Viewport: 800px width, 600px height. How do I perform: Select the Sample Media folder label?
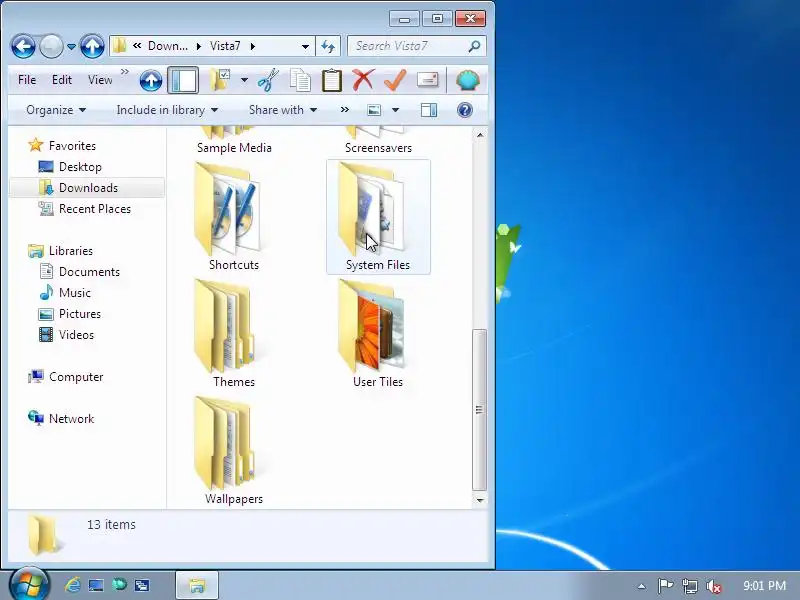click(x=234, y=148)
